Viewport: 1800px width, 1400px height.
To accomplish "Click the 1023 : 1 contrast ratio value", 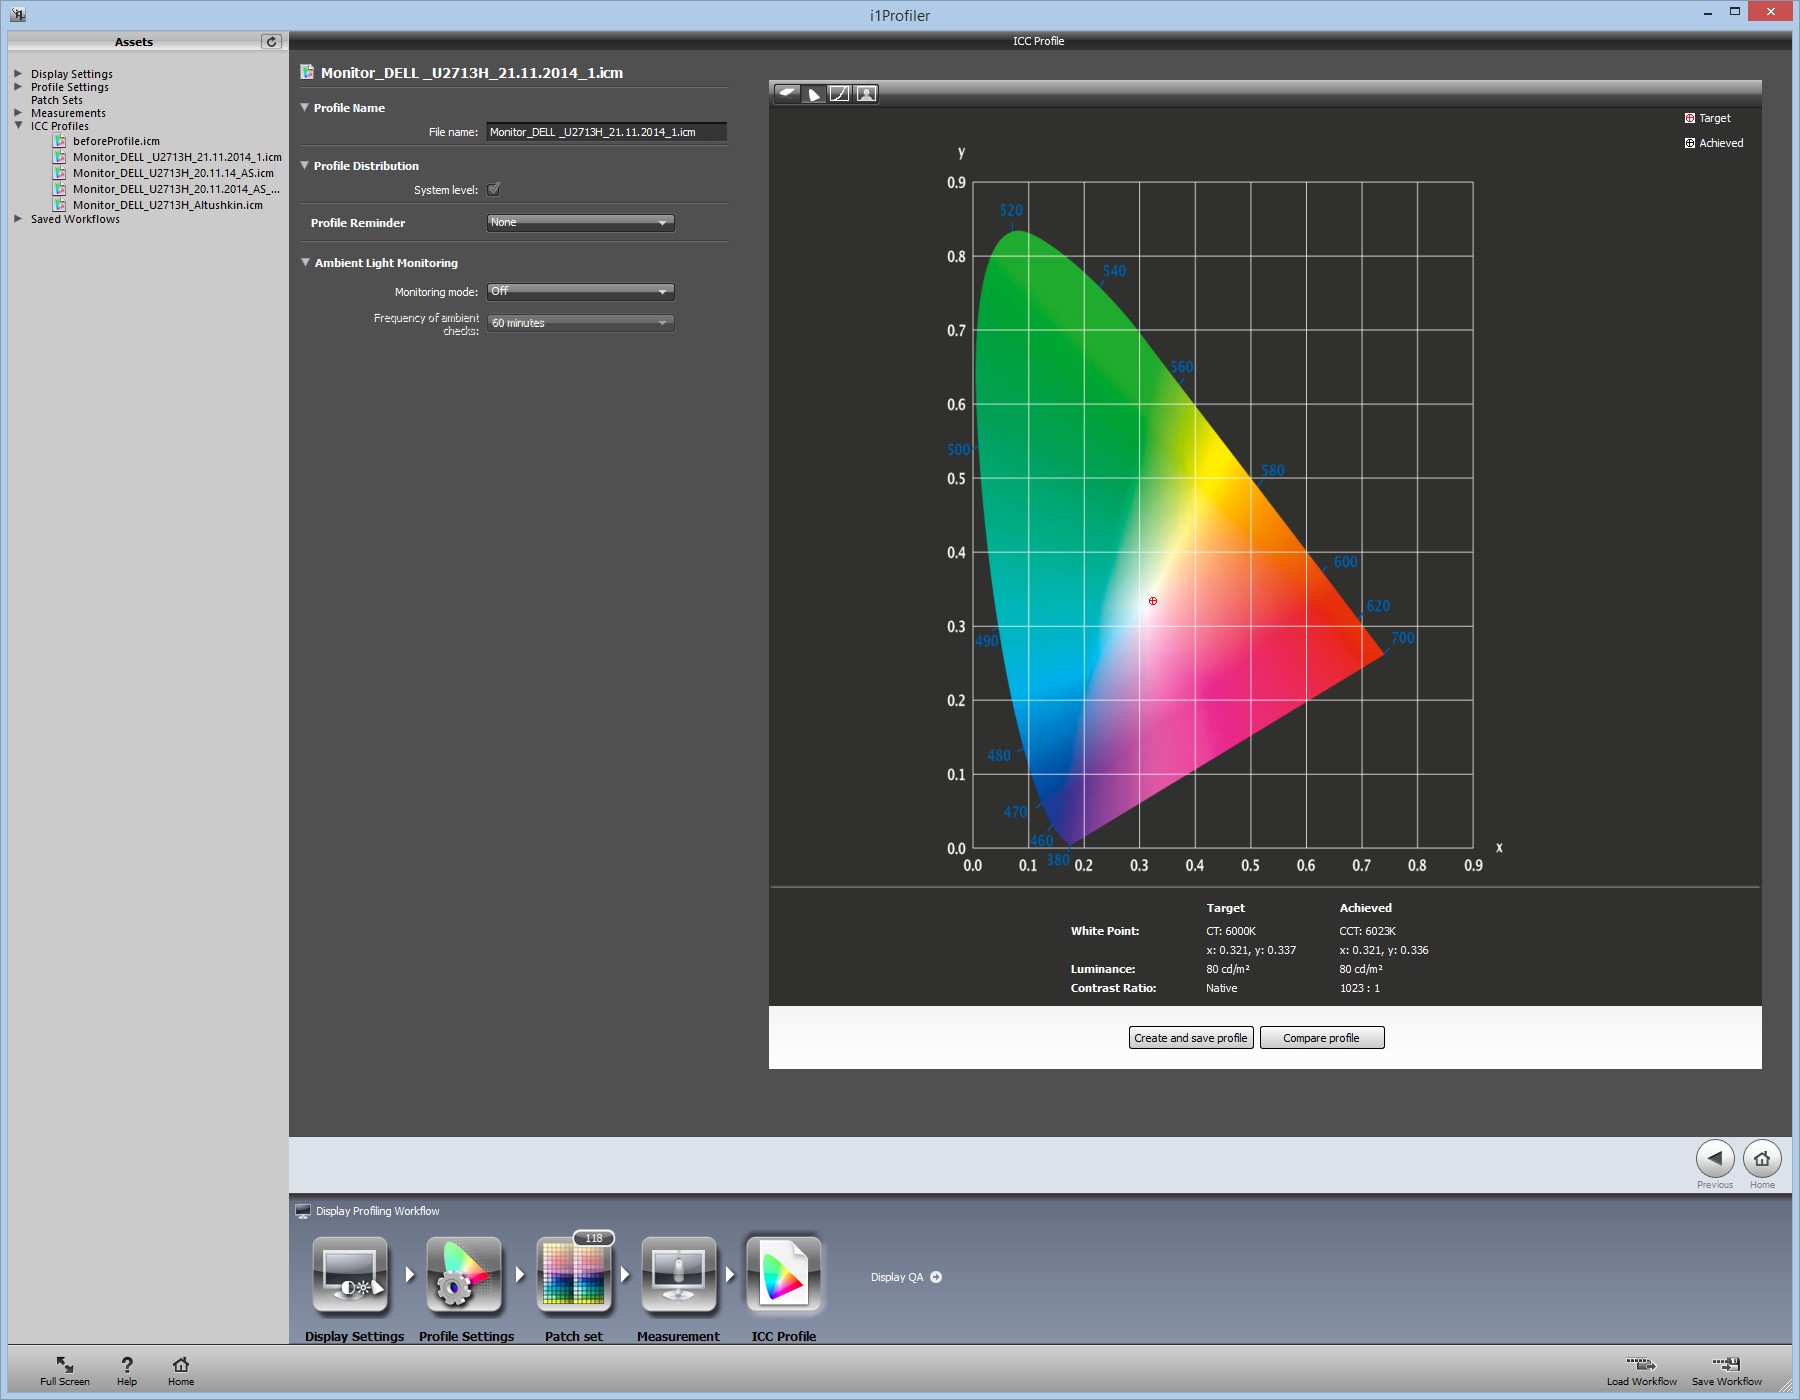I will pyautogui.click(x=1360, y=988).
